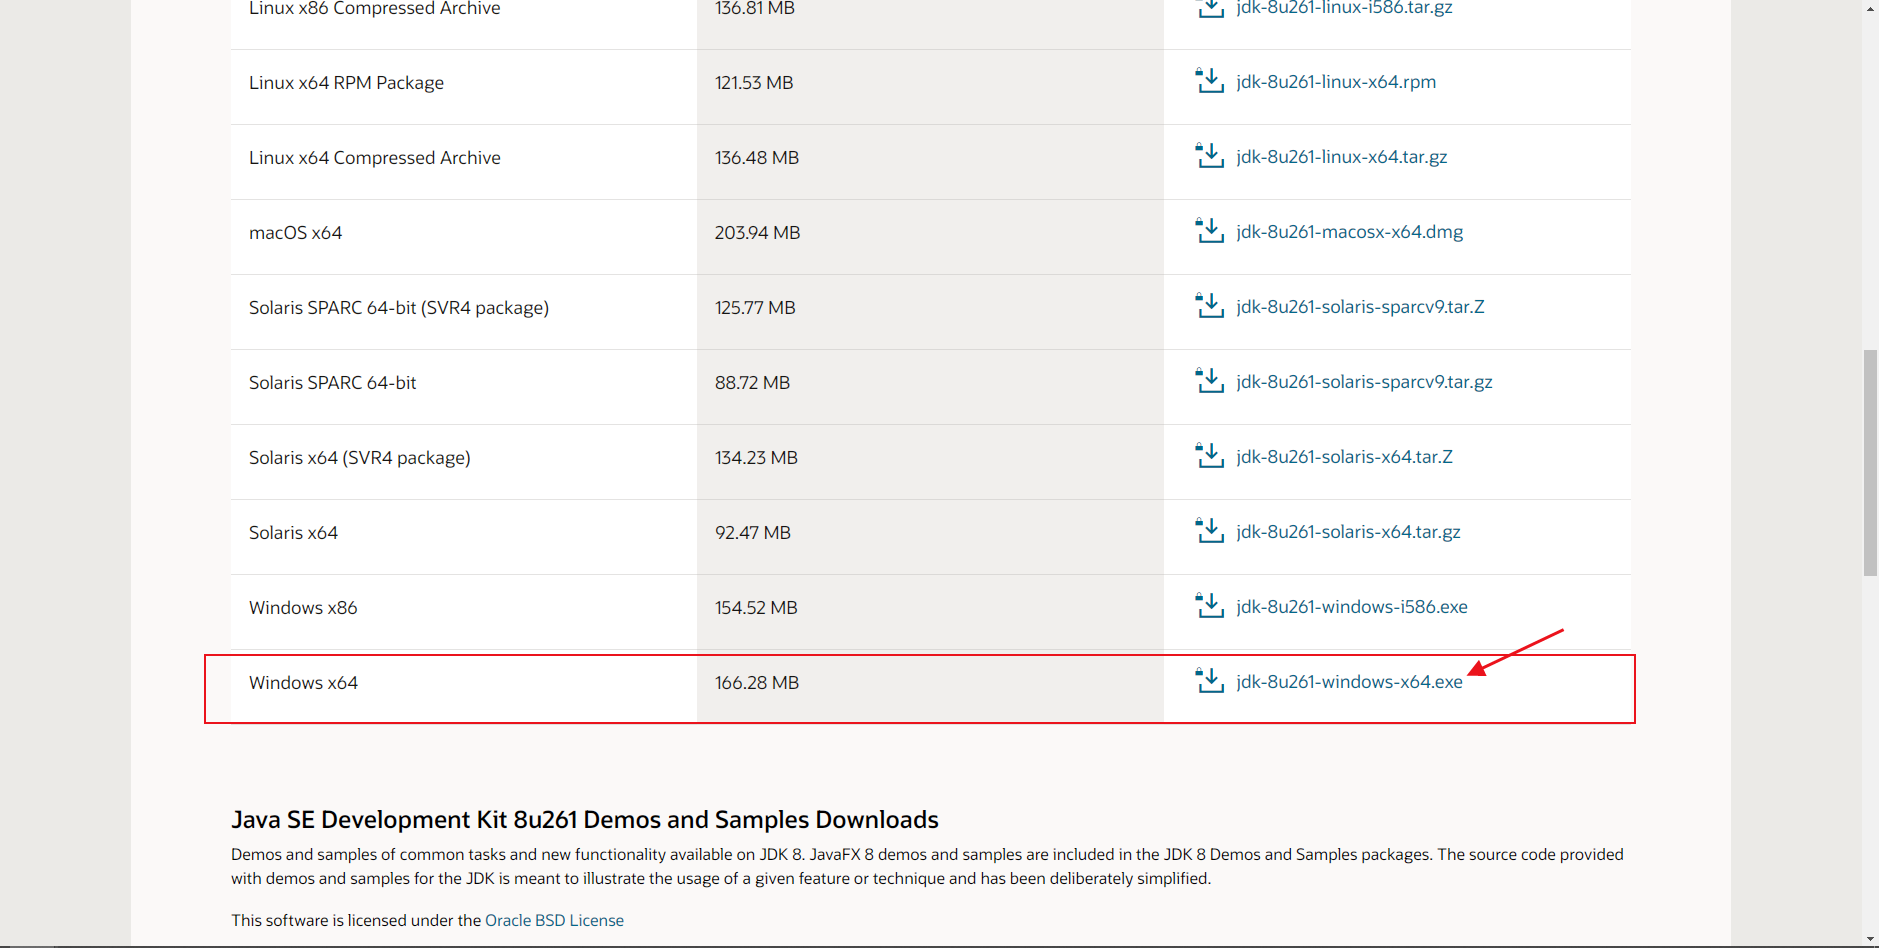Image resolution: width=1879 pixels, height=948 pixels.
Task: Select 'macOS x64' row label
Action: (295, 233)
